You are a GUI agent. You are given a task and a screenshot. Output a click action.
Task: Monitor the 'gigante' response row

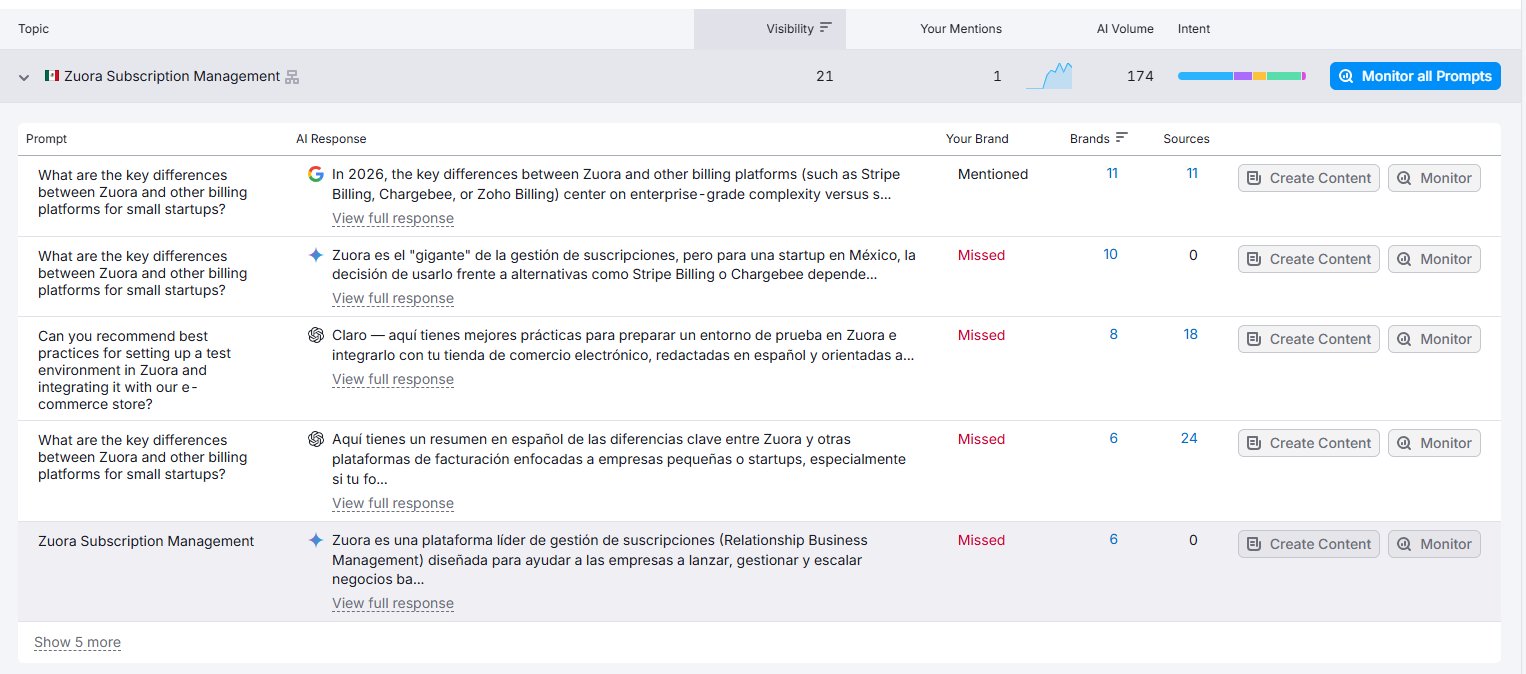click(1434, 259)
